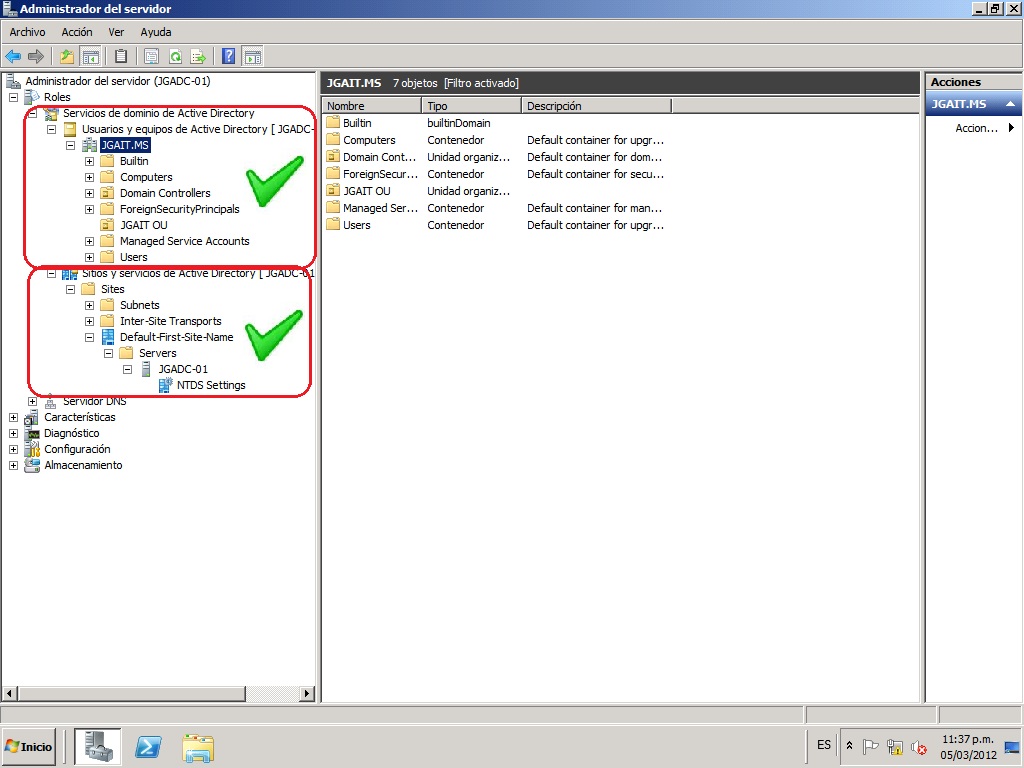
Task: Open the Accion... submenu arrow
Action: 1011,128
